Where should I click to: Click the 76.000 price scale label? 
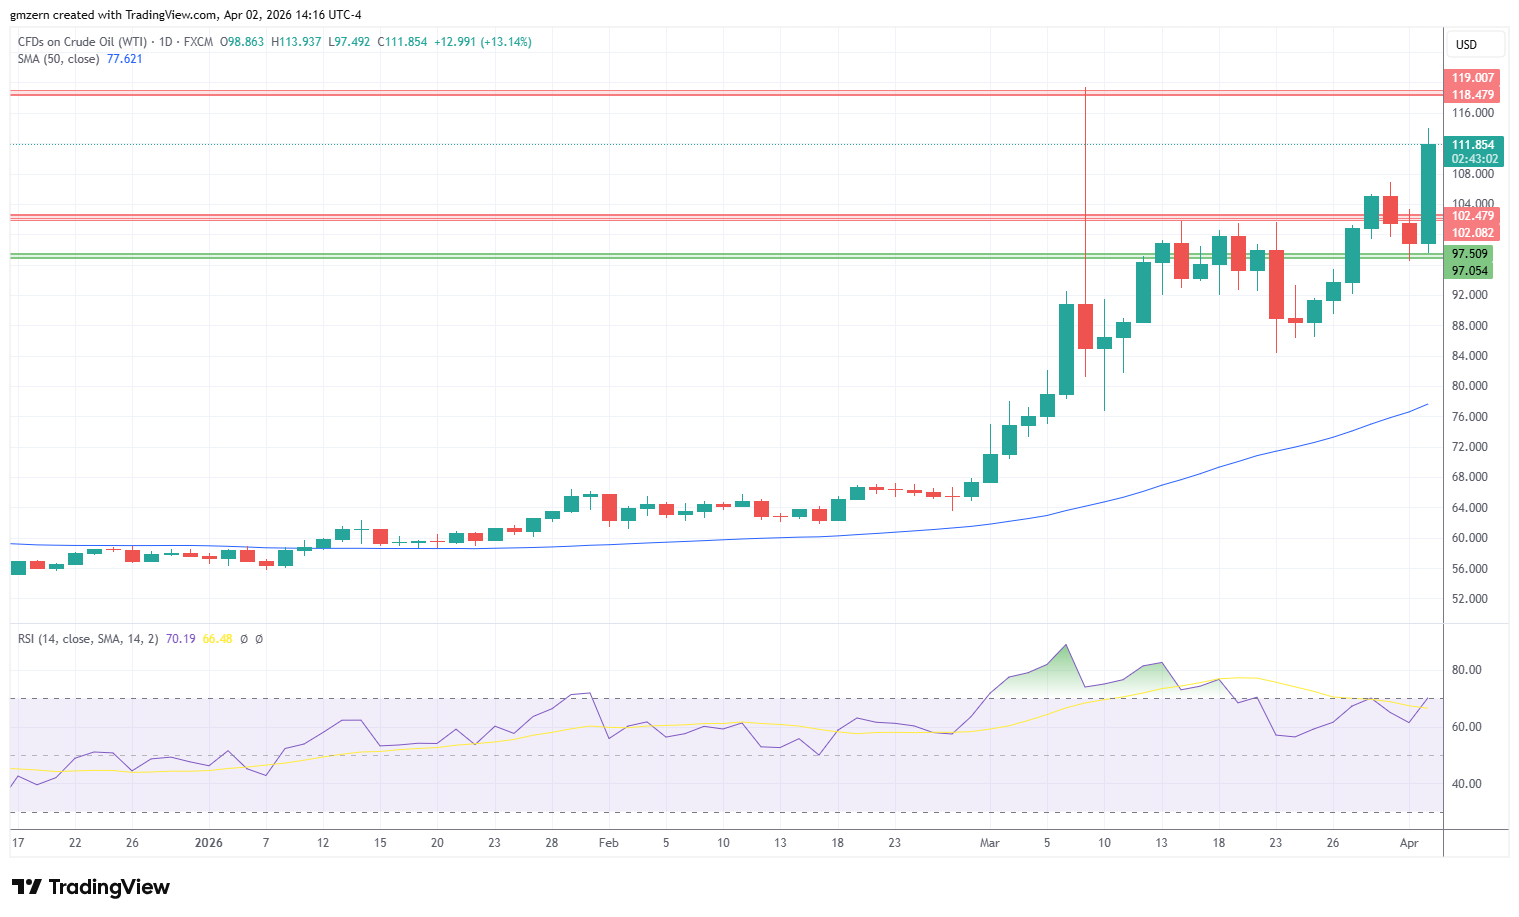(x=1470, y=417)
